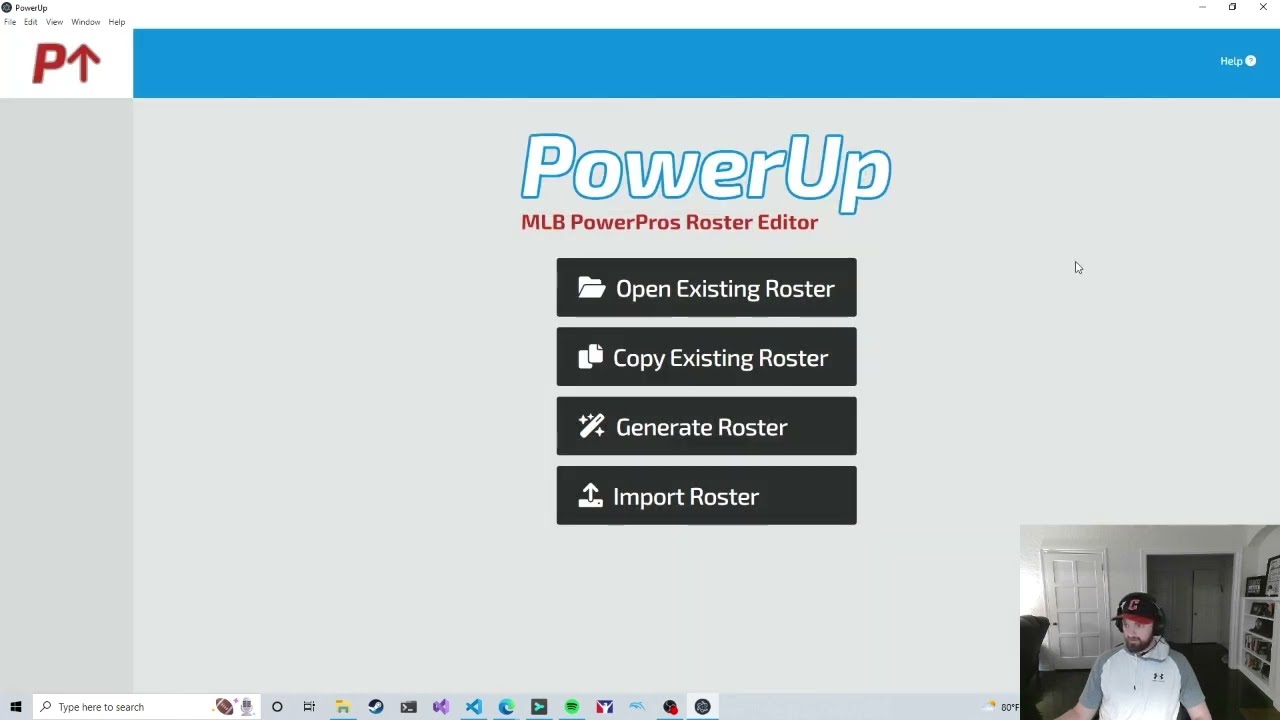The image size is (1280, 720).
Task: Open the red-black round taskbar icon
Action: [670, 707]
